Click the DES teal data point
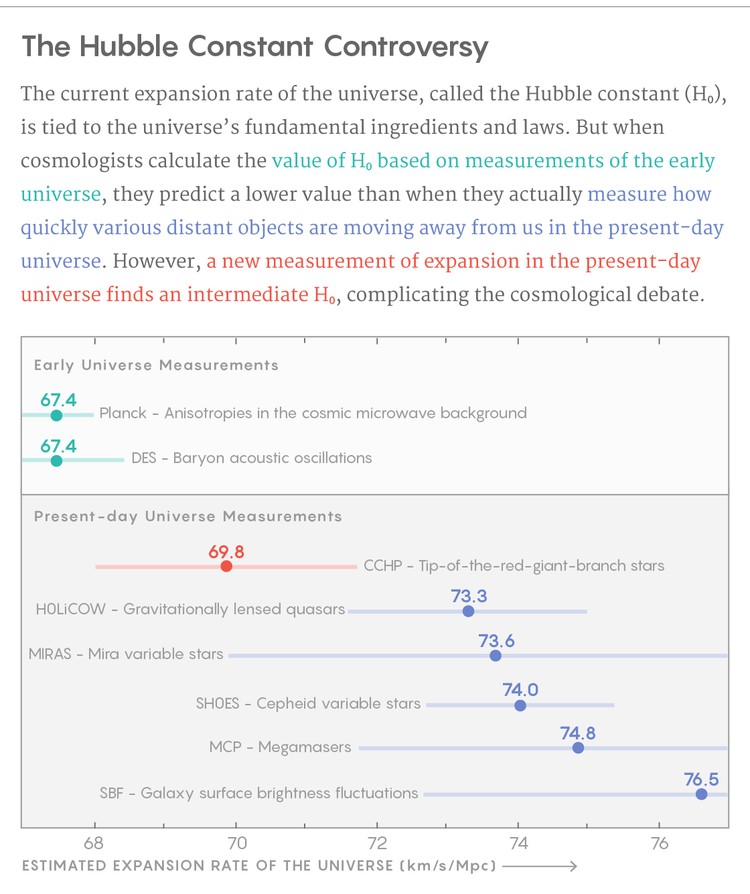This screenshot has height=894, width=750. tap(56, 460)
